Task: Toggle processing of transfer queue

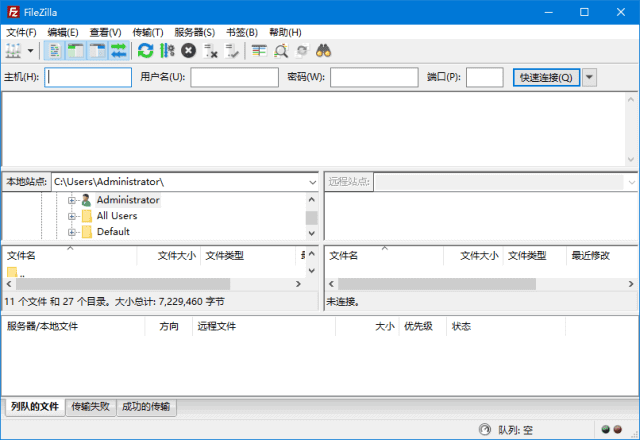Action: pyautogui.click(x=167, y=50)
